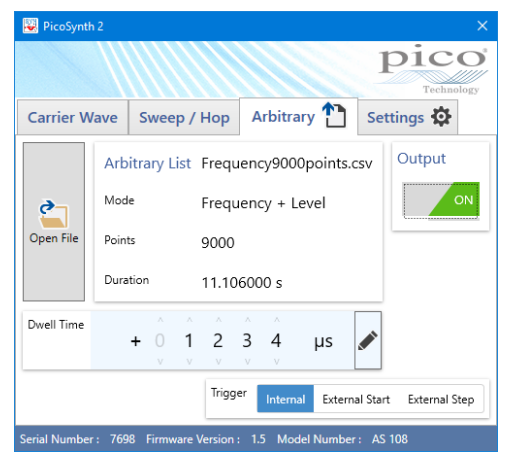
Task: Close the PicoSynth 2 window
Action: [482, 26]
